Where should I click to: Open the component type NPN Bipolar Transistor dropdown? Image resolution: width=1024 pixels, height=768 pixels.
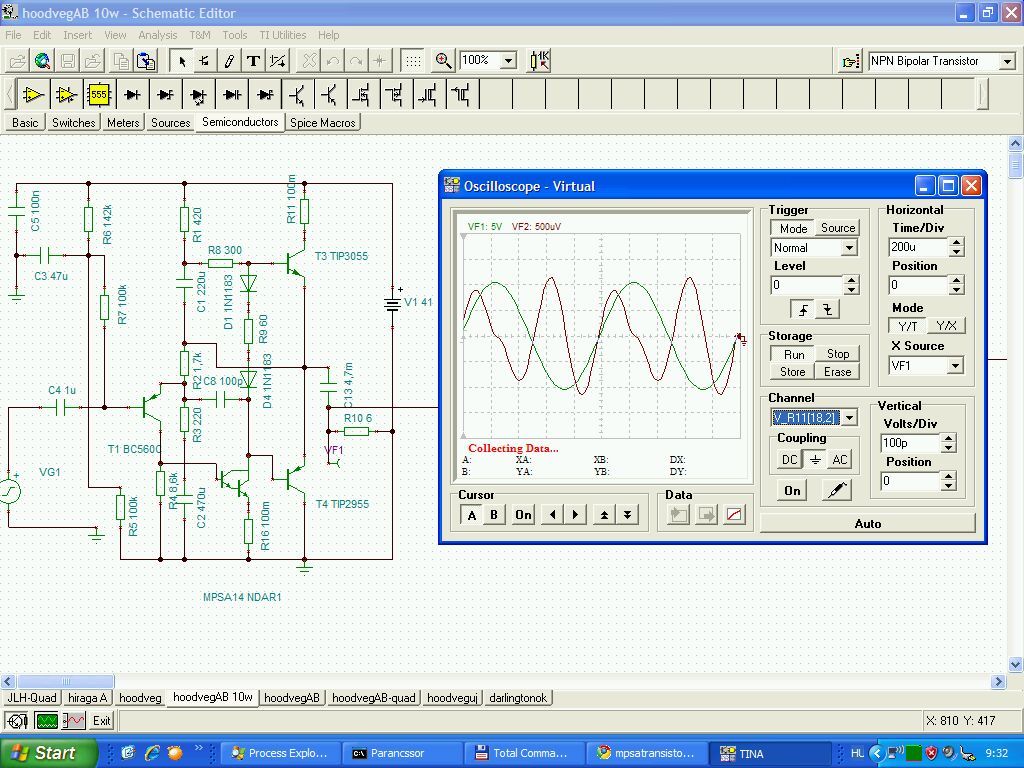1006,61
